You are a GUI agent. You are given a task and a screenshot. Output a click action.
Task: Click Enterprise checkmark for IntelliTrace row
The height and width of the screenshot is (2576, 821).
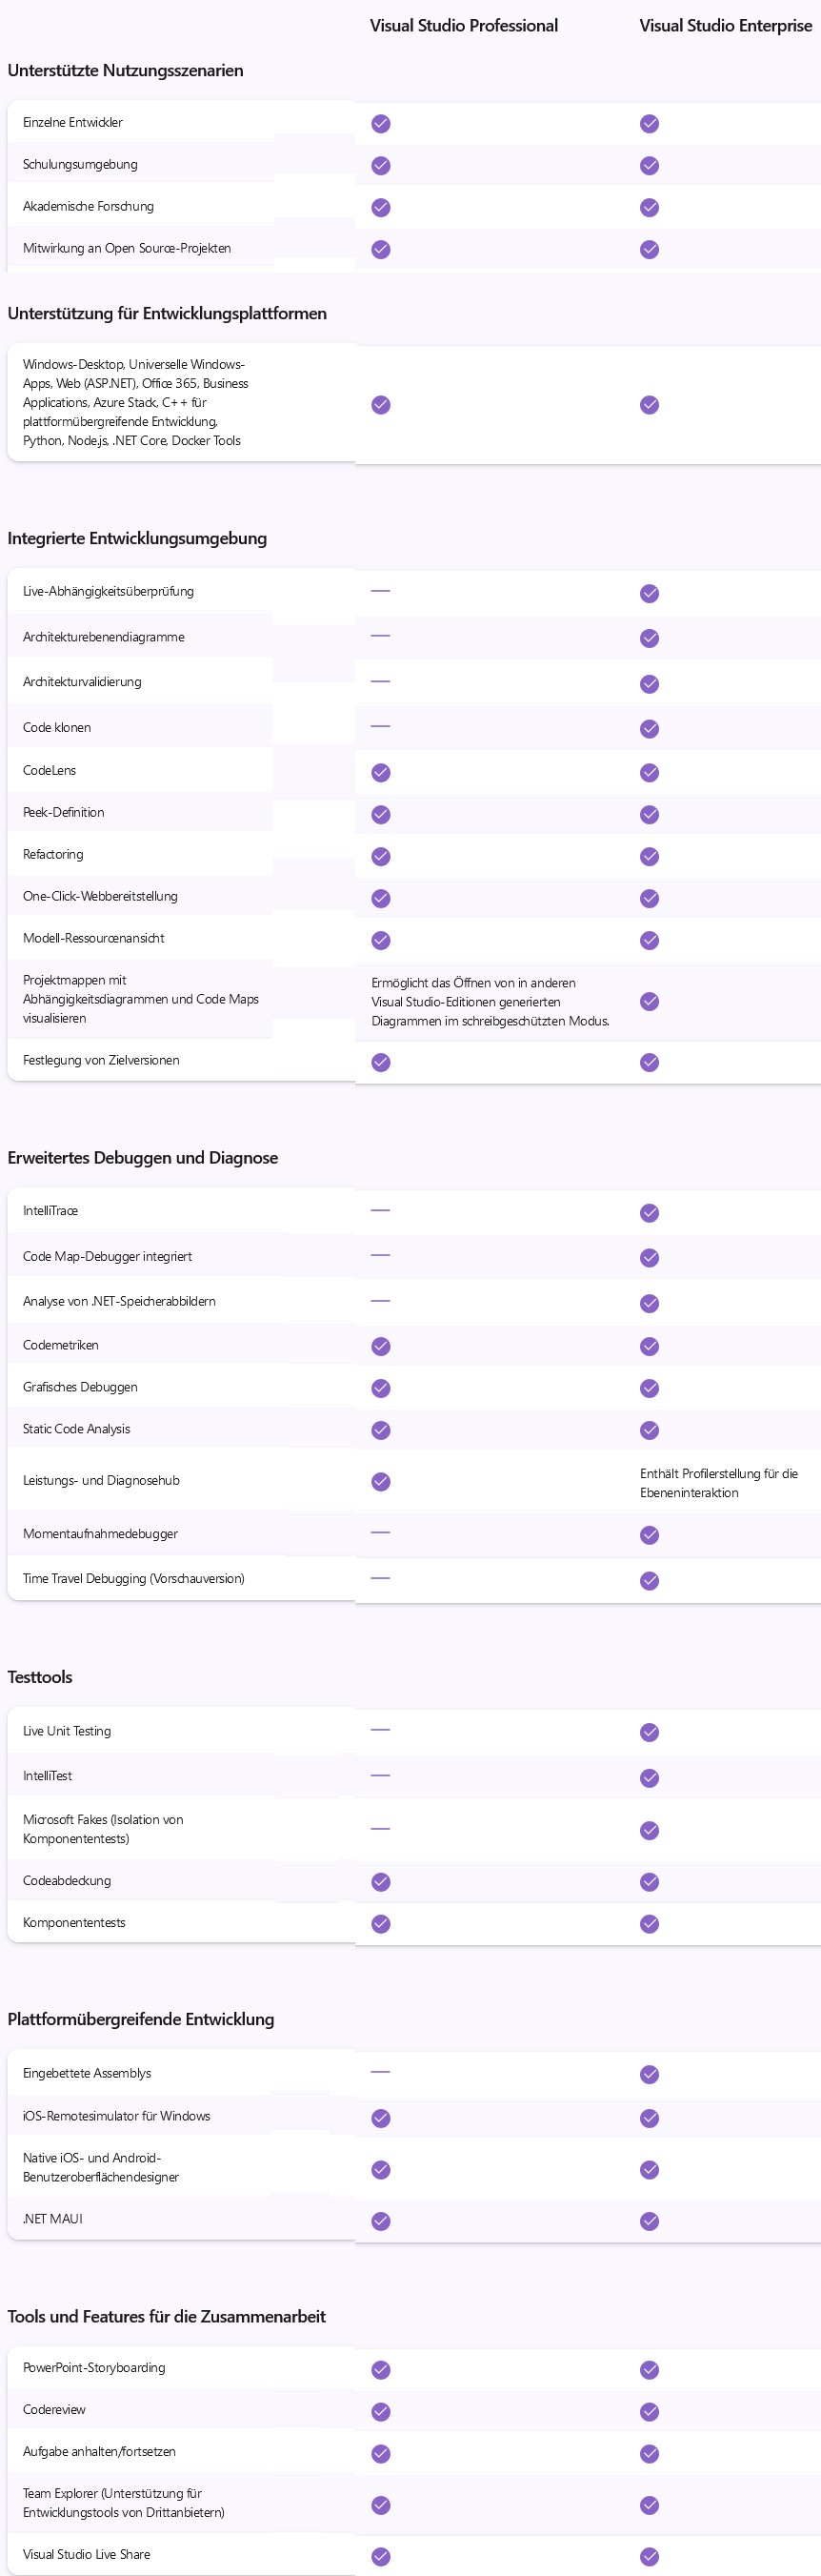[x=649, y=1213]
